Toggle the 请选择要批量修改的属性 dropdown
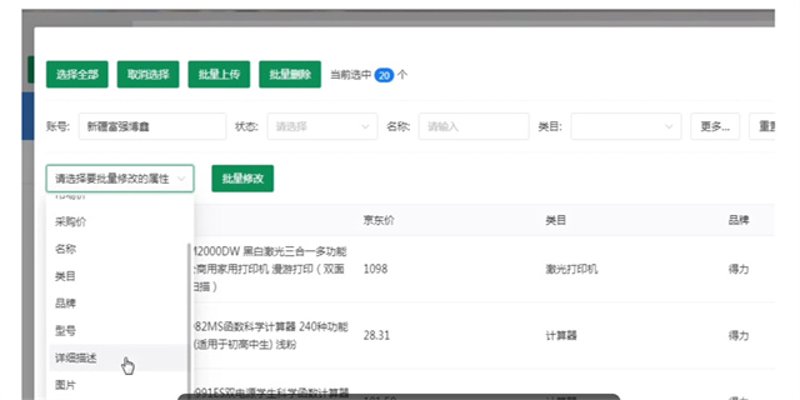The width and height of the screenshot is (800, 400). (120, 179)
